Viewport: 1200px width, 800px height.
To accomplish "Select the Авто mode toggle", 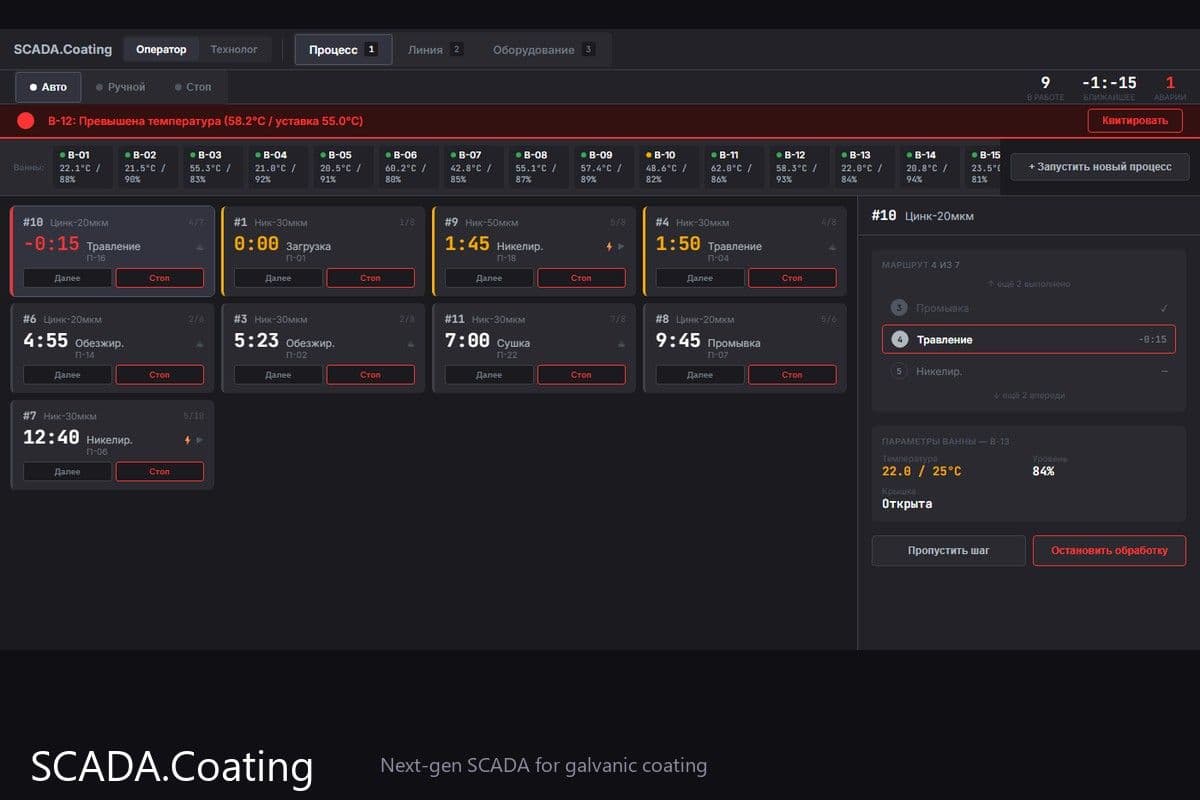I will (49, 87).
